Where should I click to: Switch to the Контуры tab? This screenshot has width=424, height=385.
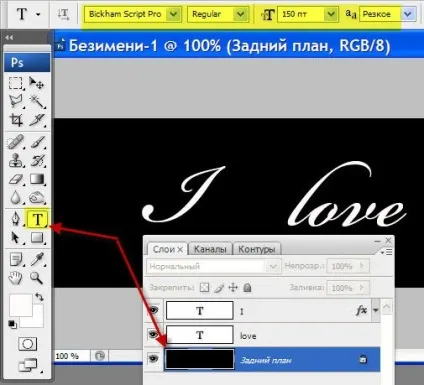(257, 249)
